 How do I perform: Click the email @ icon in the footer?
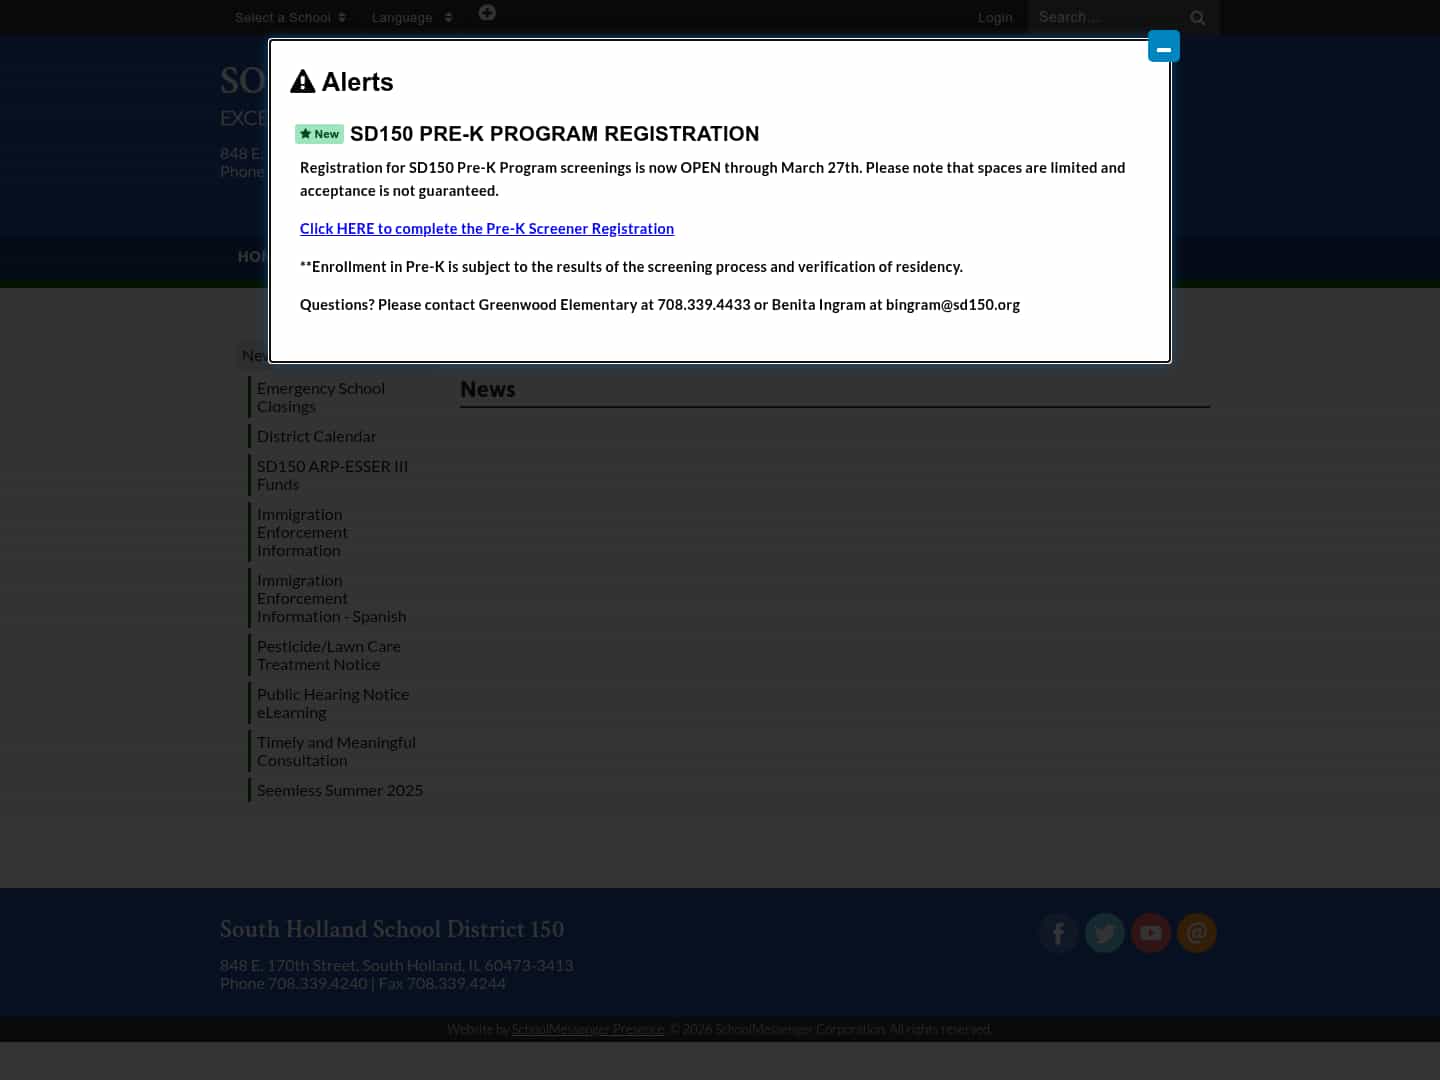[x=1197, y=933]
